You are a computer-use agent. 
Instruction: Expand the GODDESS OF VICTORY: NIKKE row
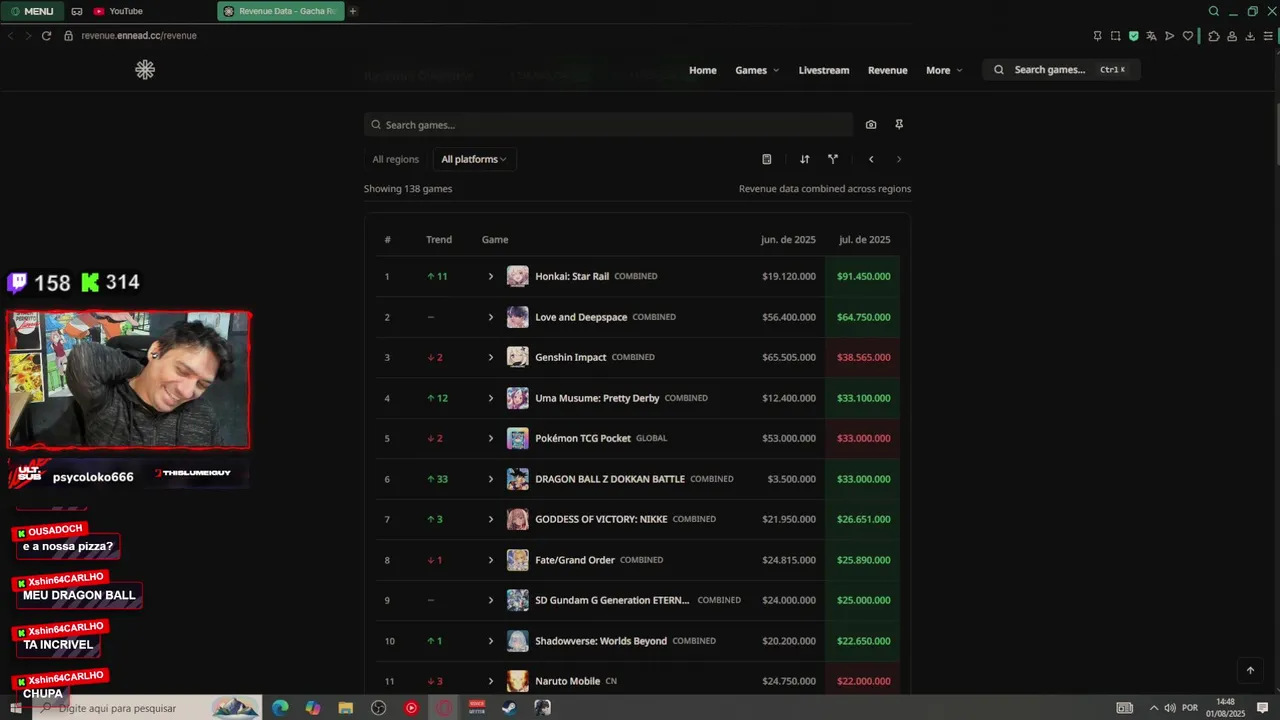coord(490,519)
